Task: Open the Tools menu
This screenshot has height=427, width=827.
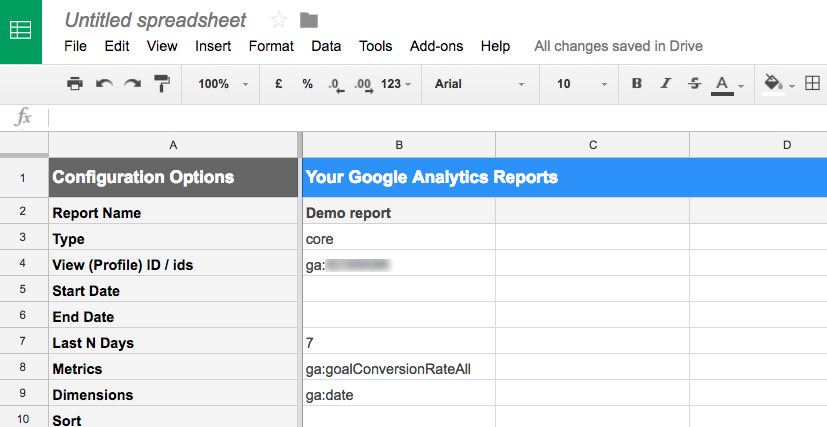Action: click(x=376, y=46)
